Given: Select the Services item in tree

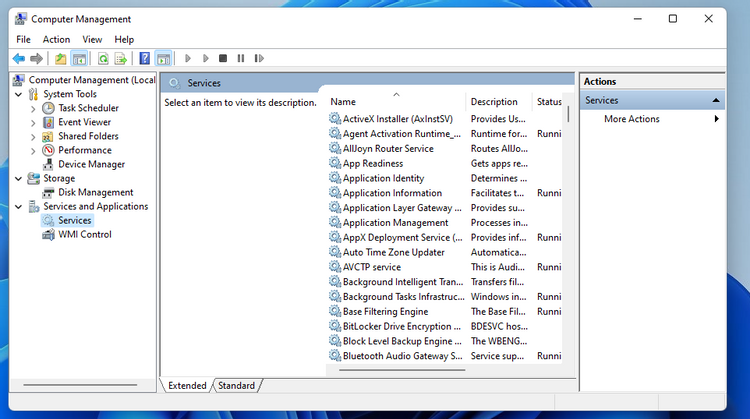Looking at the screenshot, I should coord(75,221).
